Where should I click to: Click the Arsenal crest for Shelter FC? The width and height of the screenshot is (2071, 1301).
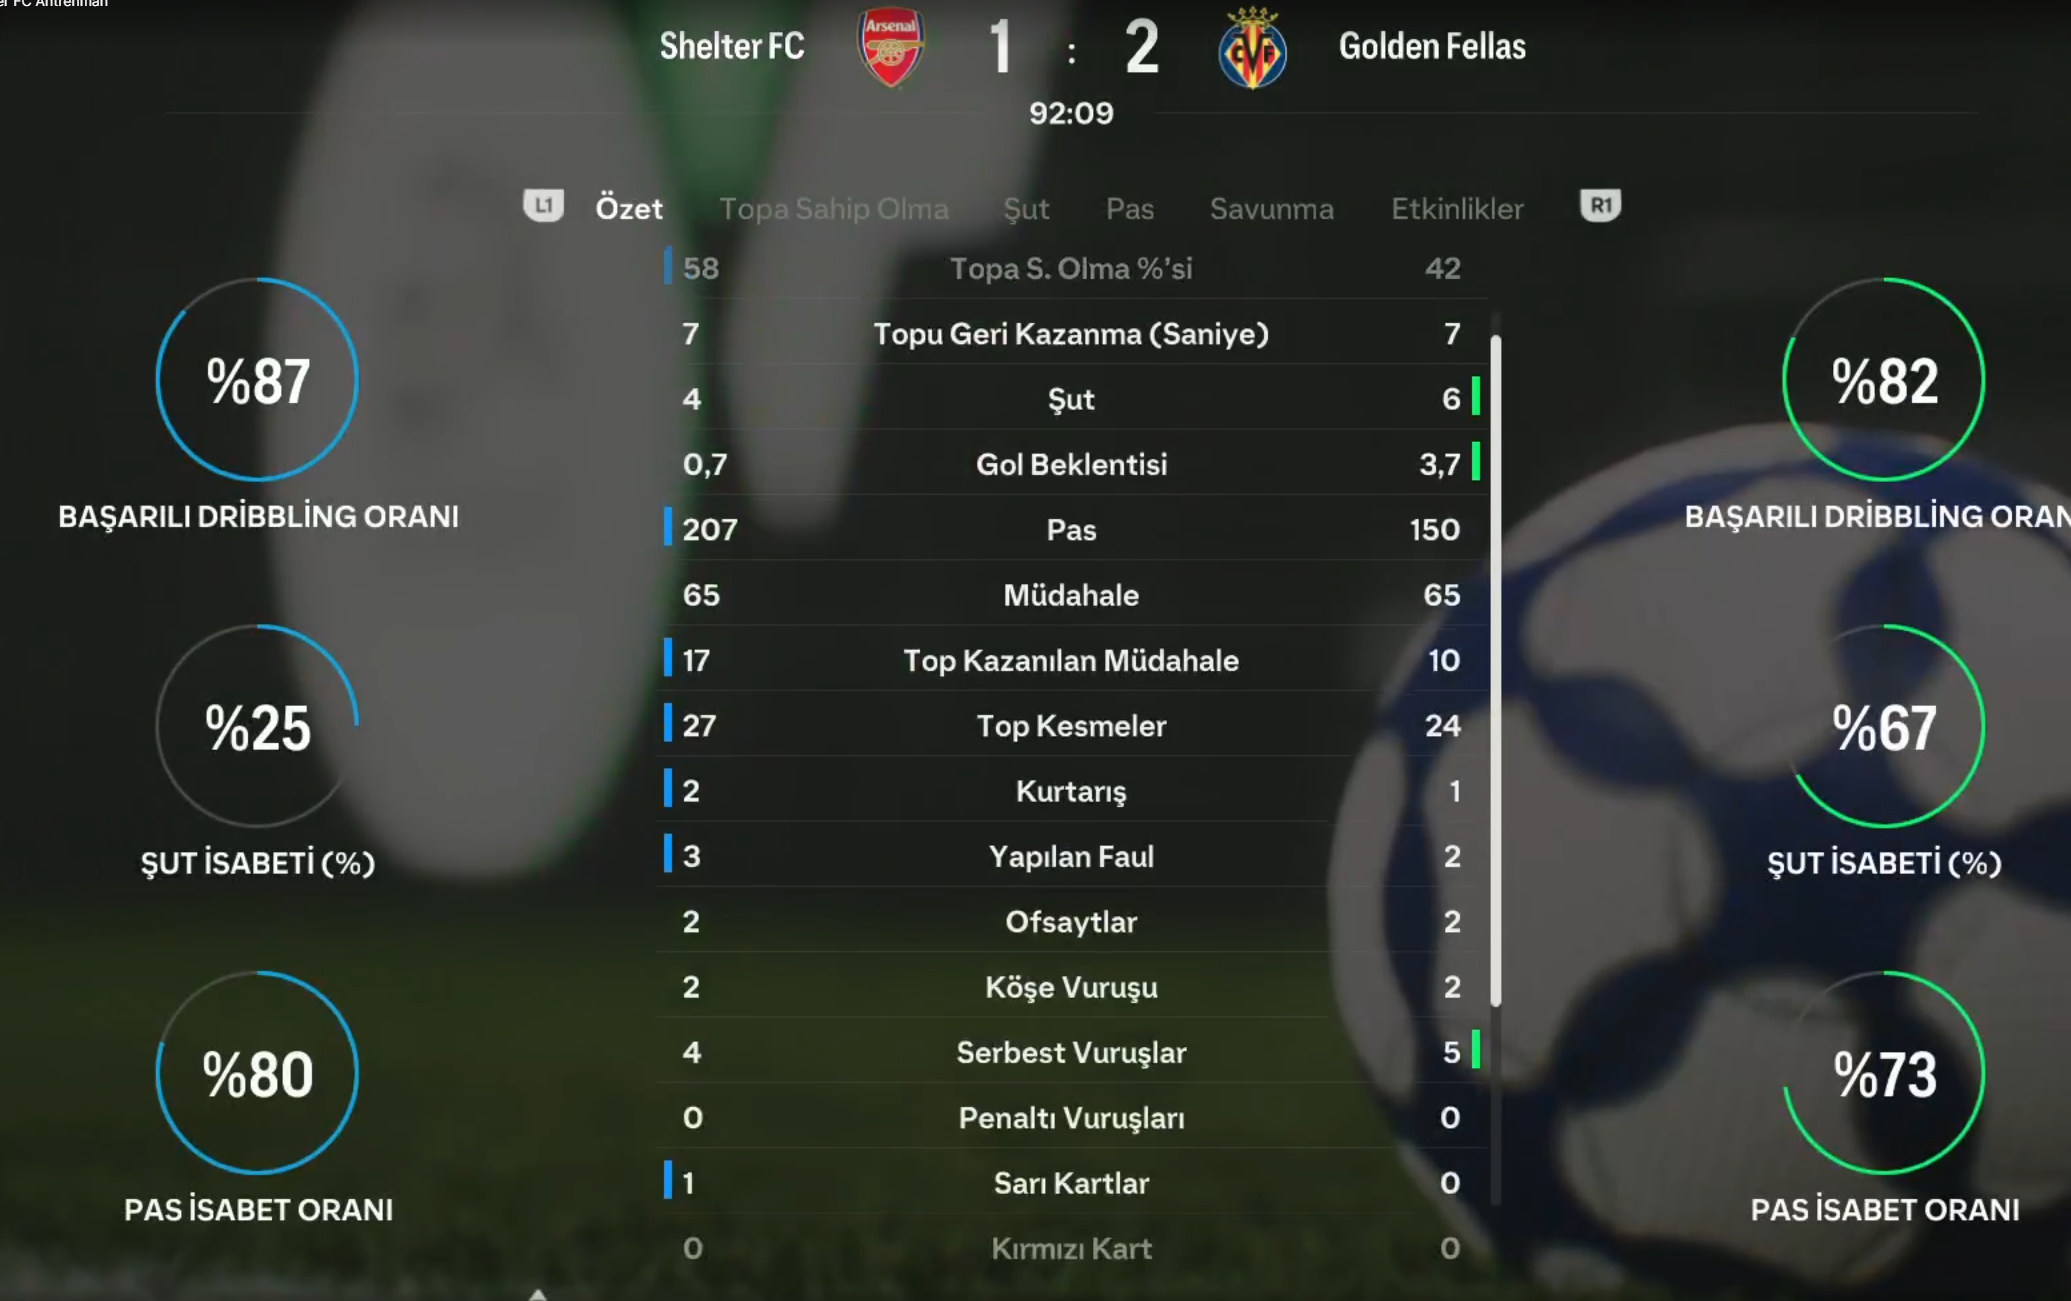(890, 47)
